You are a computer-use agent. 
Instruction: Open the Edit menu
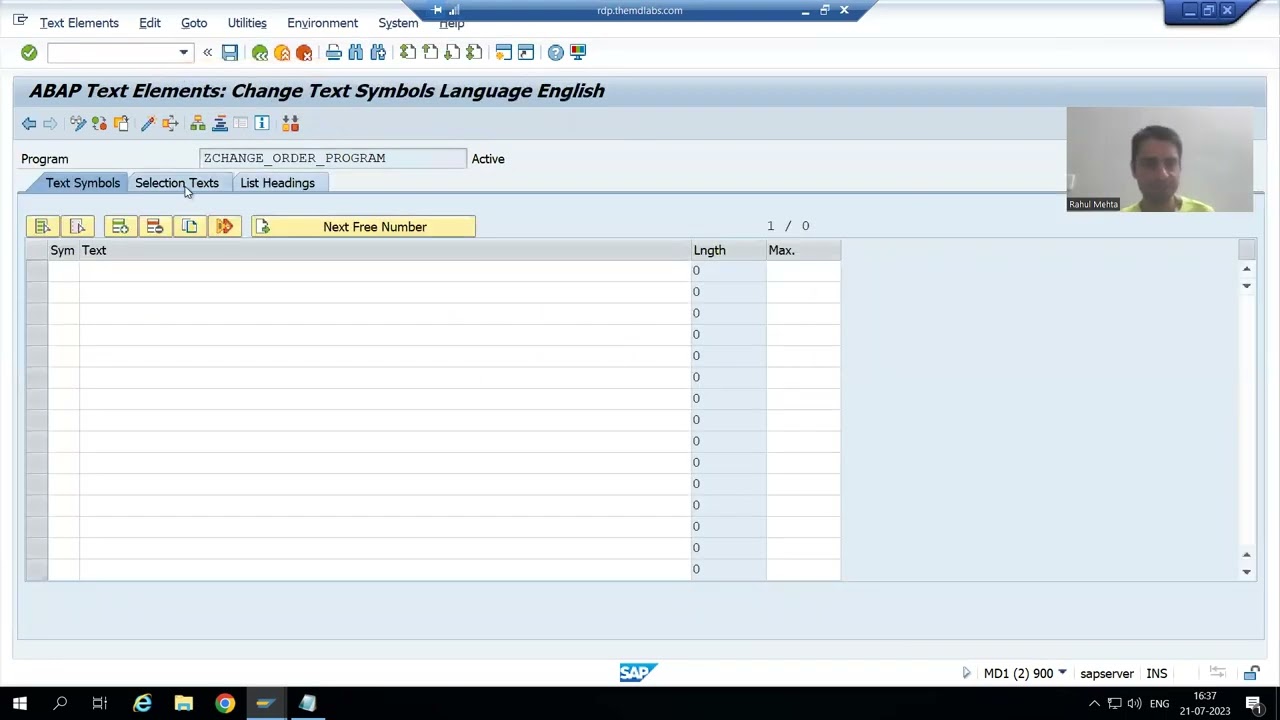click(150, 23)
